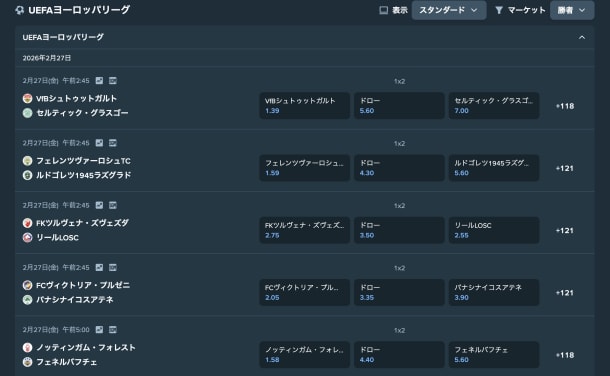Screen dimensions: 610x376
Task: Click the soccer ball icon beside UEFAヨーロッパリーグ title
Action: coord(19,10)
